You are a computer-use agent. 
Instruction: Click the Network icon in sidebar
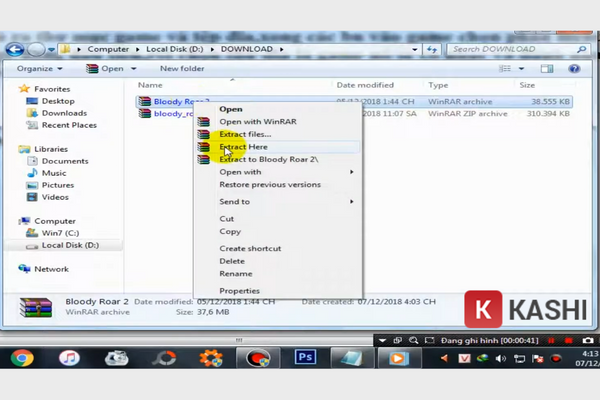click(x=51, y=269)
